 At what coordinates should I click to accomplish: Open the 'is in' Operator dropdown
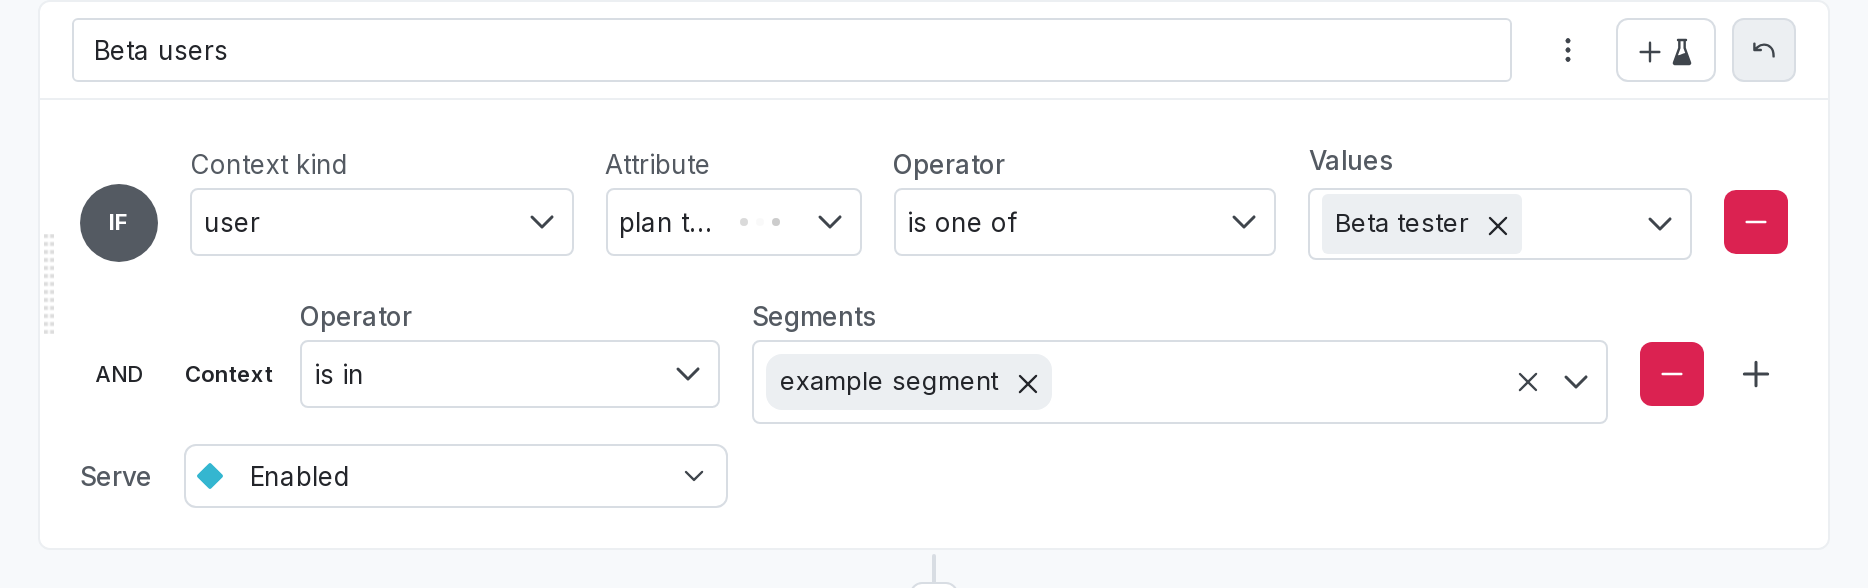[509, 374]
